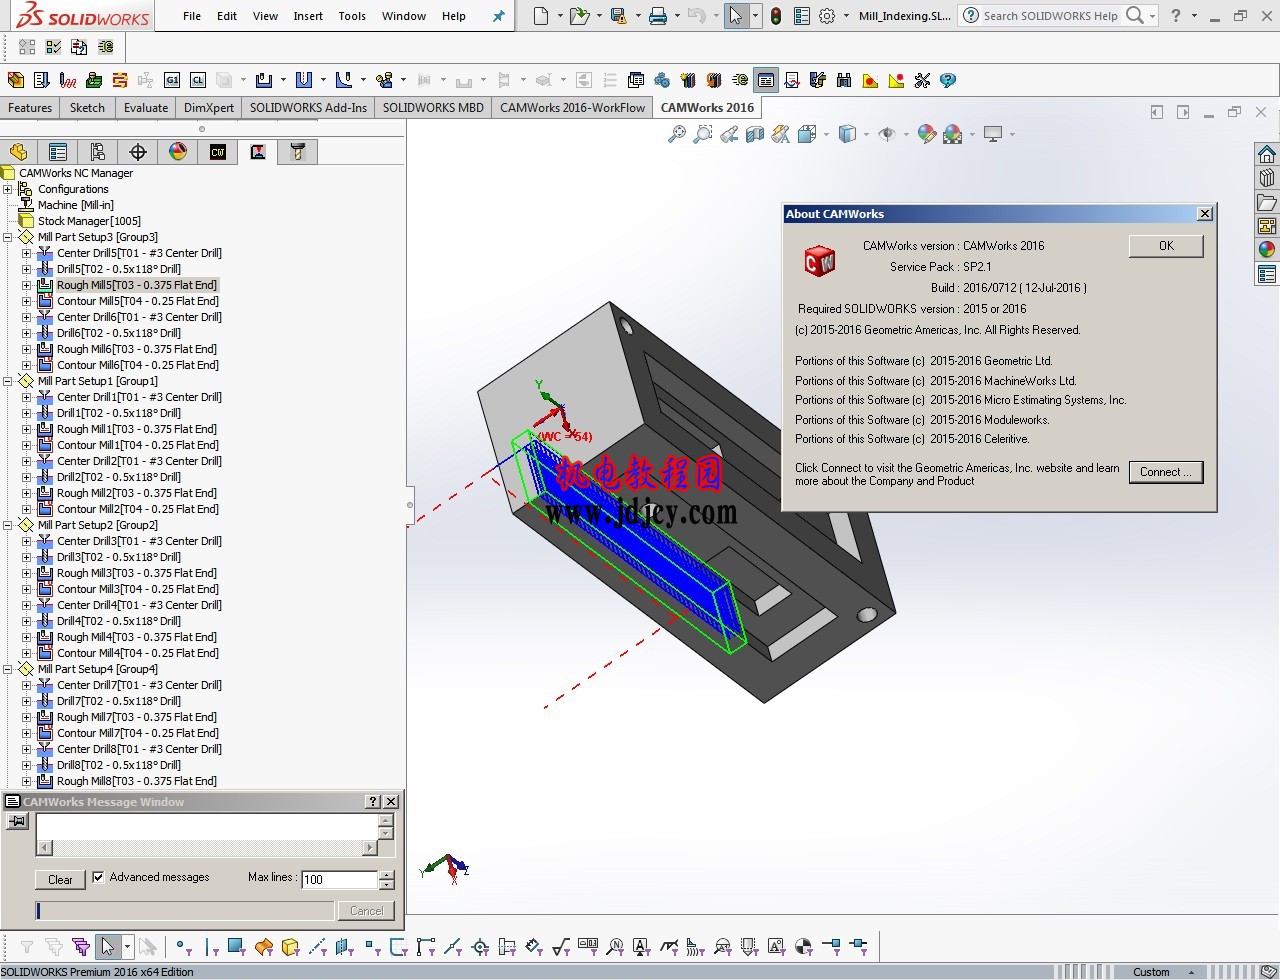Click the Section View icon
This screenshot has height=980, width=1280.
(755, 134)
